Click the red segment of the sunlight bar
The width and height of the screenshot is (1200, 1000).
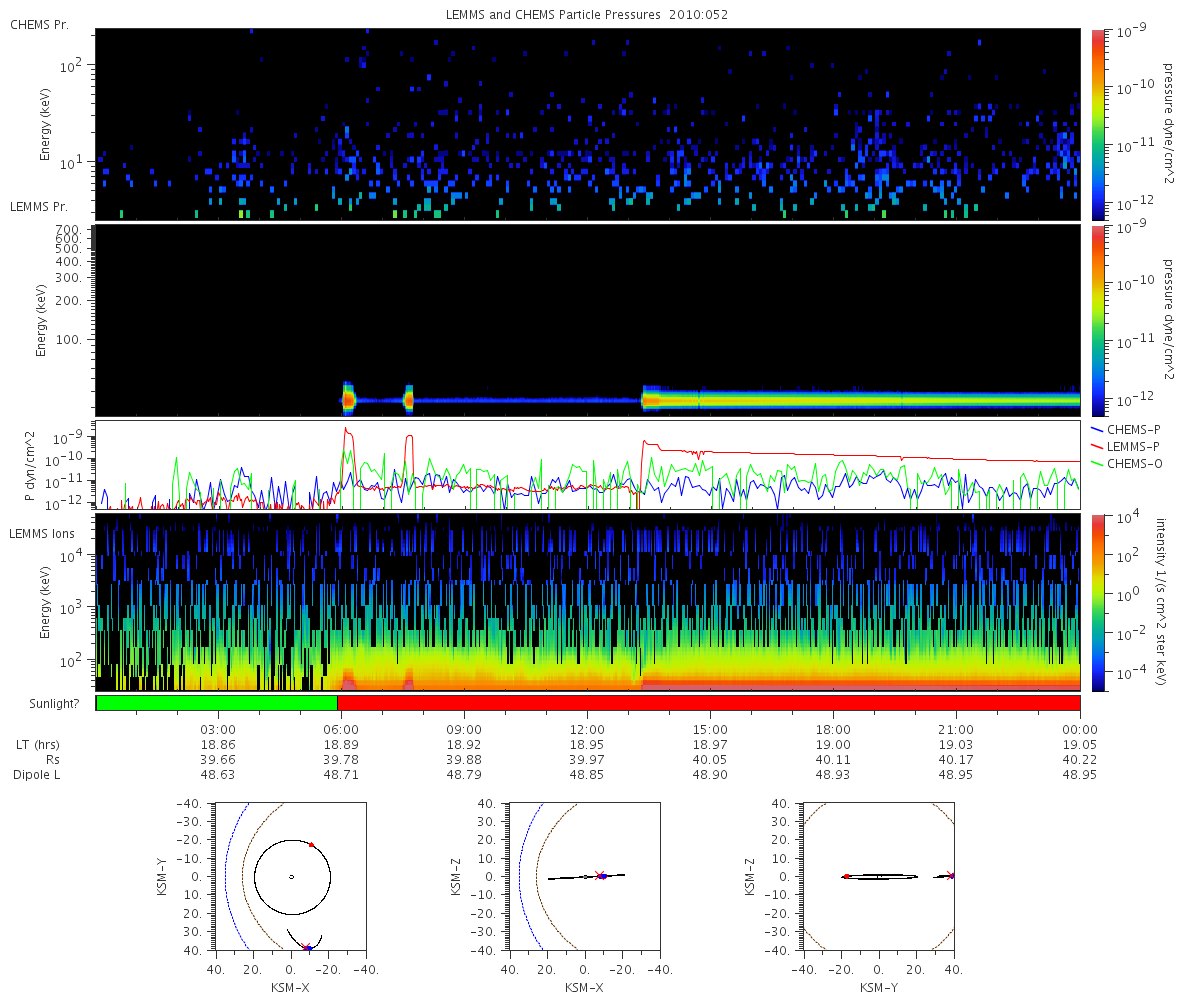tap(709, 703)
